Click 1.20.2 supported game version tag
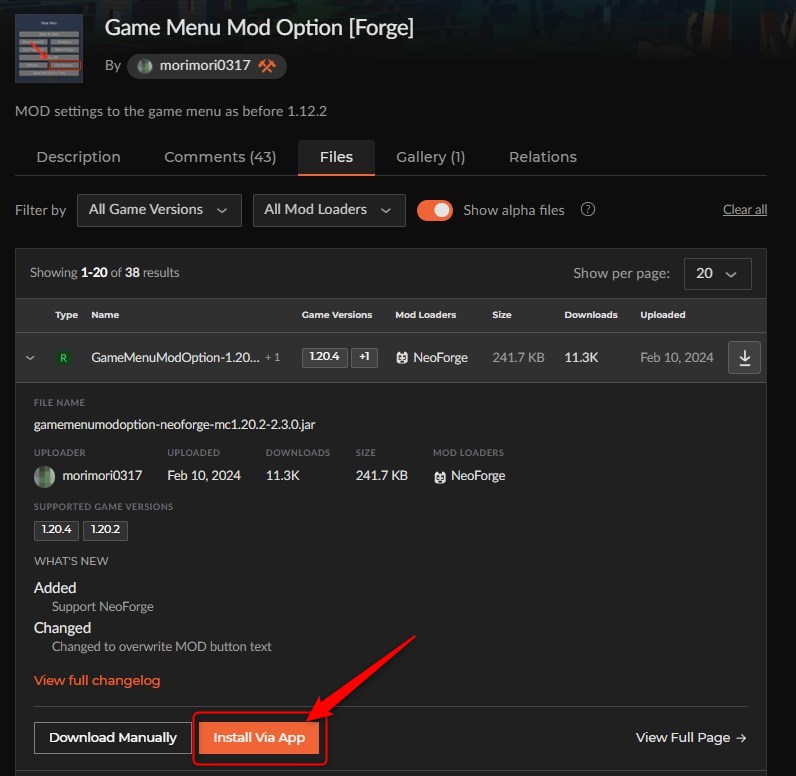The width and height of the screenshot is (796, 776). (x=105, y=530)
